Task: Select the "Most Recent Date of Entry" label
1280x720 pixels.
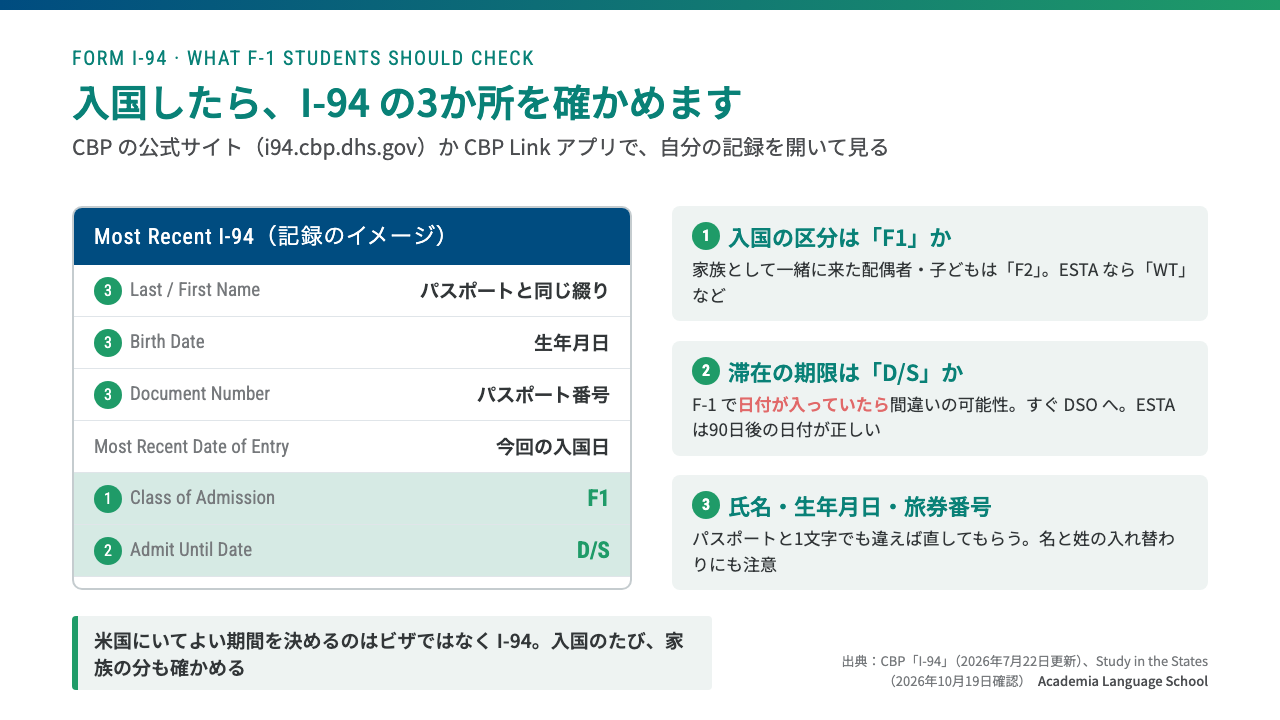Action: pos(191,446)
